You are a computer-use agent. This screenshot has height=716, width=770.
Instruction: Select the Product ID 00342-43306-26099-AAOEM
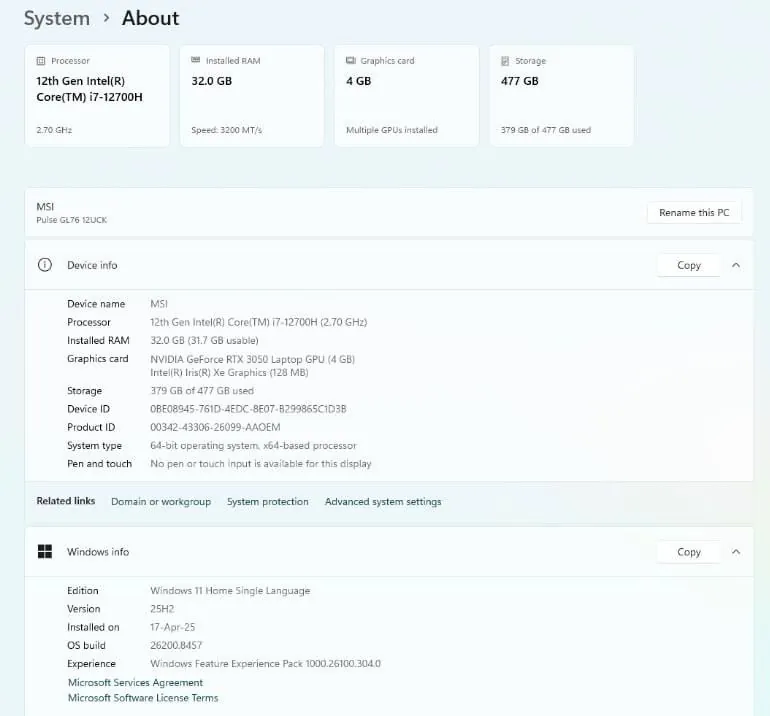point(215,427)
